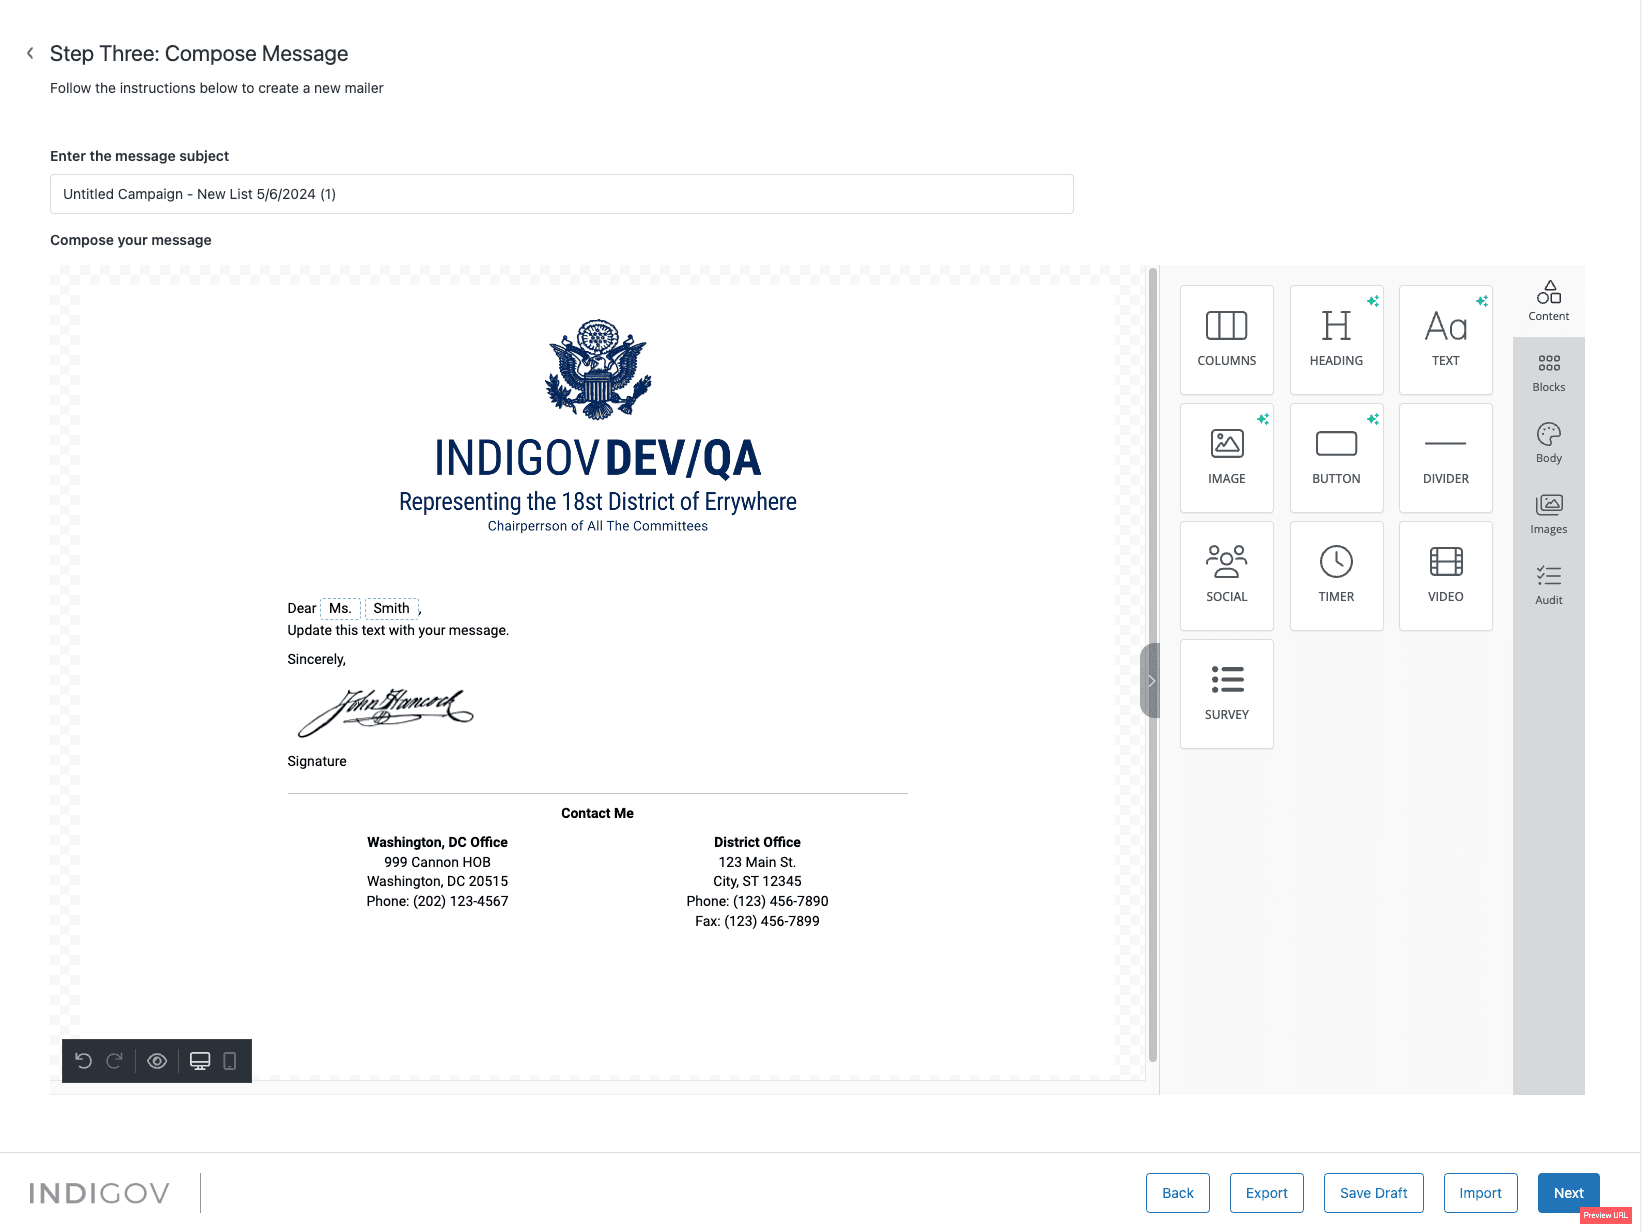This screenshot has height=1232, width=1643.
Task: Click 'Representing the 18st District' tagline
Action: point(598,501)
